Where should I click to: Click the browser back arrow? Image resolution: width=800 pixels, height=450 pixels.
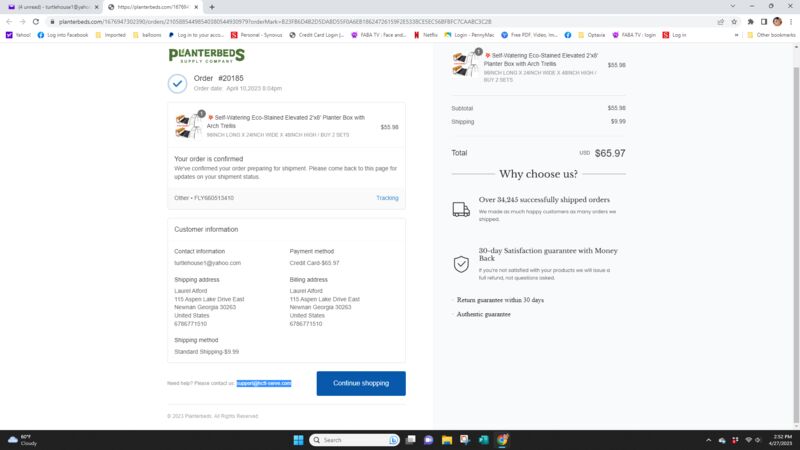(9, 22)
